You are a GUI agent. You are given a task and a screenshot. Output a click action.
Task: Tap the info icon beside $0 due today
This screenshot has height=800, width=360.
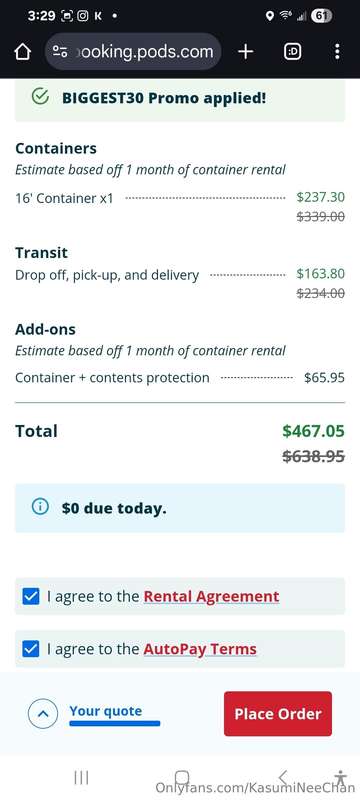click(40, 507)
